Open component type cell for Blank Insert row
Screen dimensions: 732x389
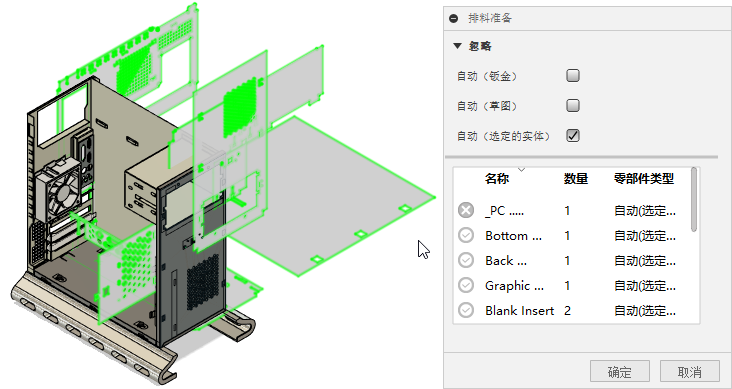(x=645, y=311)
